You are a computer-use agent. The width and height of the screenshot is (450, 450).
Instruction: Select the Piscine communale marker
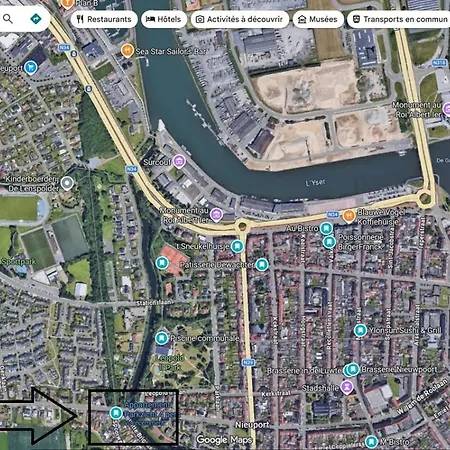(x=162, y=338)
